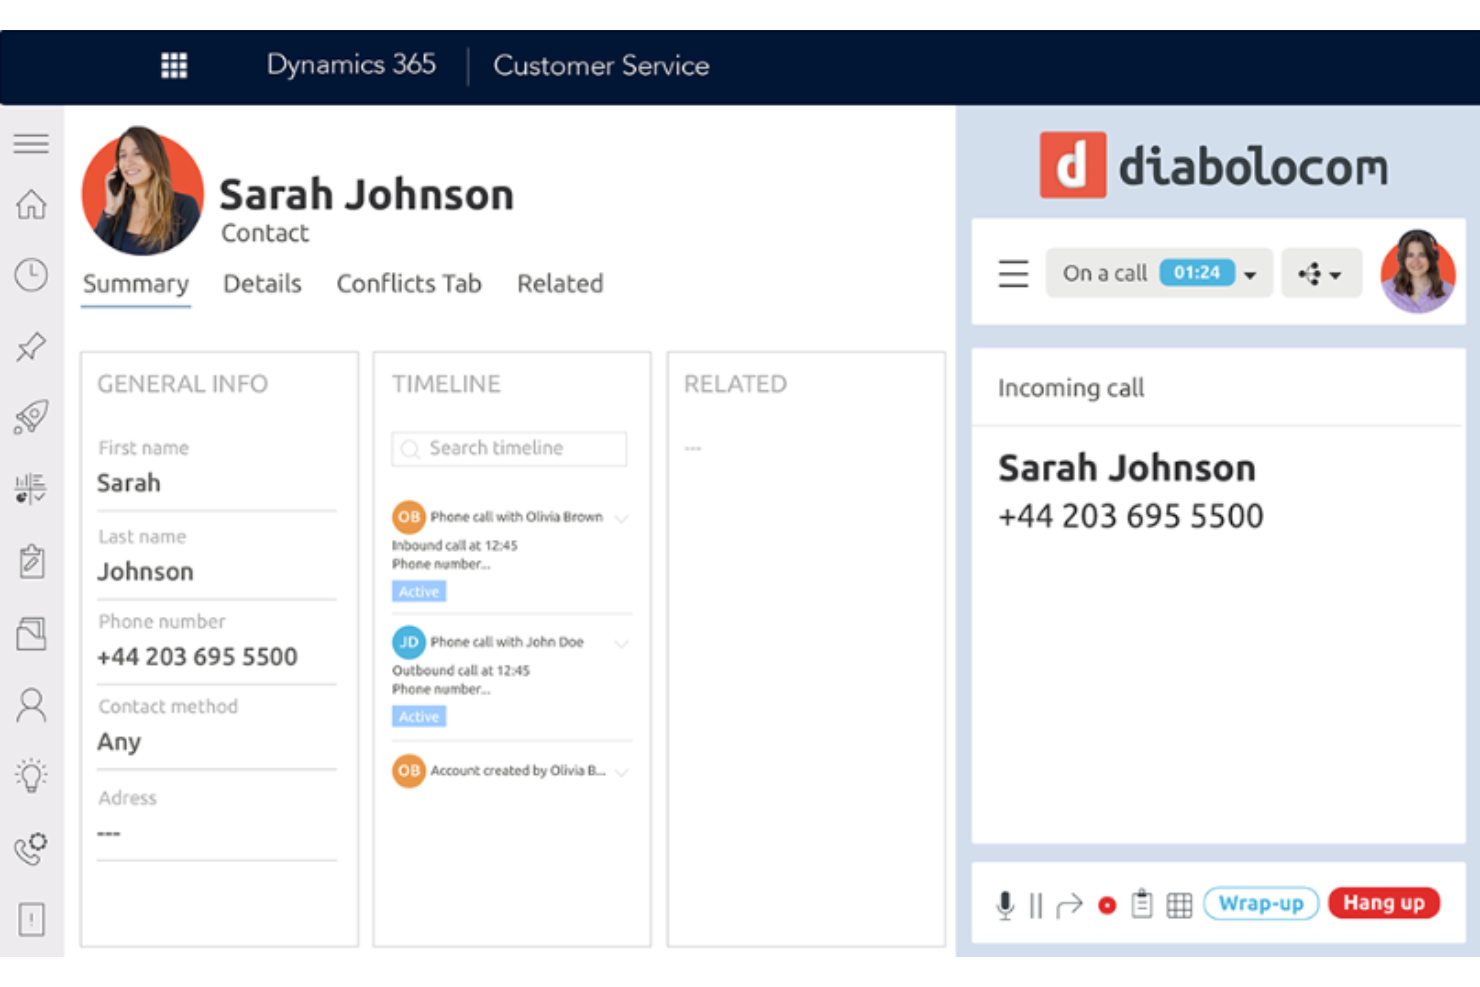The width and height of the screenshot is (1480, 987).
Task: Click the JD avatar on John Doe call
Action: 409,642
